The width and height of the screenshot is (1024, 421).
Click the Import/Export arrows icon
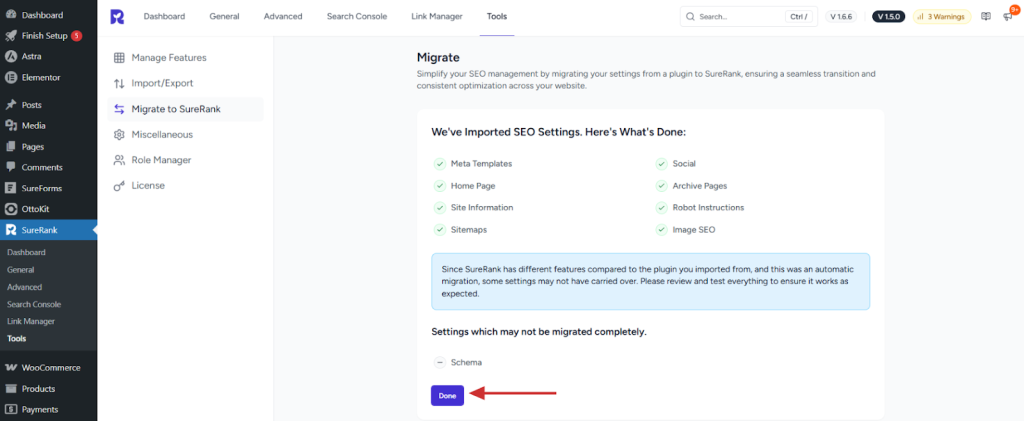point(119,84)
